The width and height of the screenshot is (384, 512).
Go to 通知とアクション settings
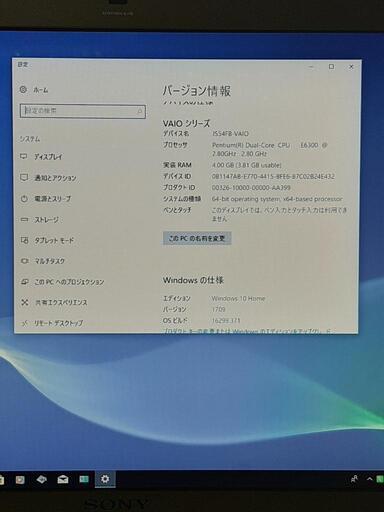tap(55, 178)
